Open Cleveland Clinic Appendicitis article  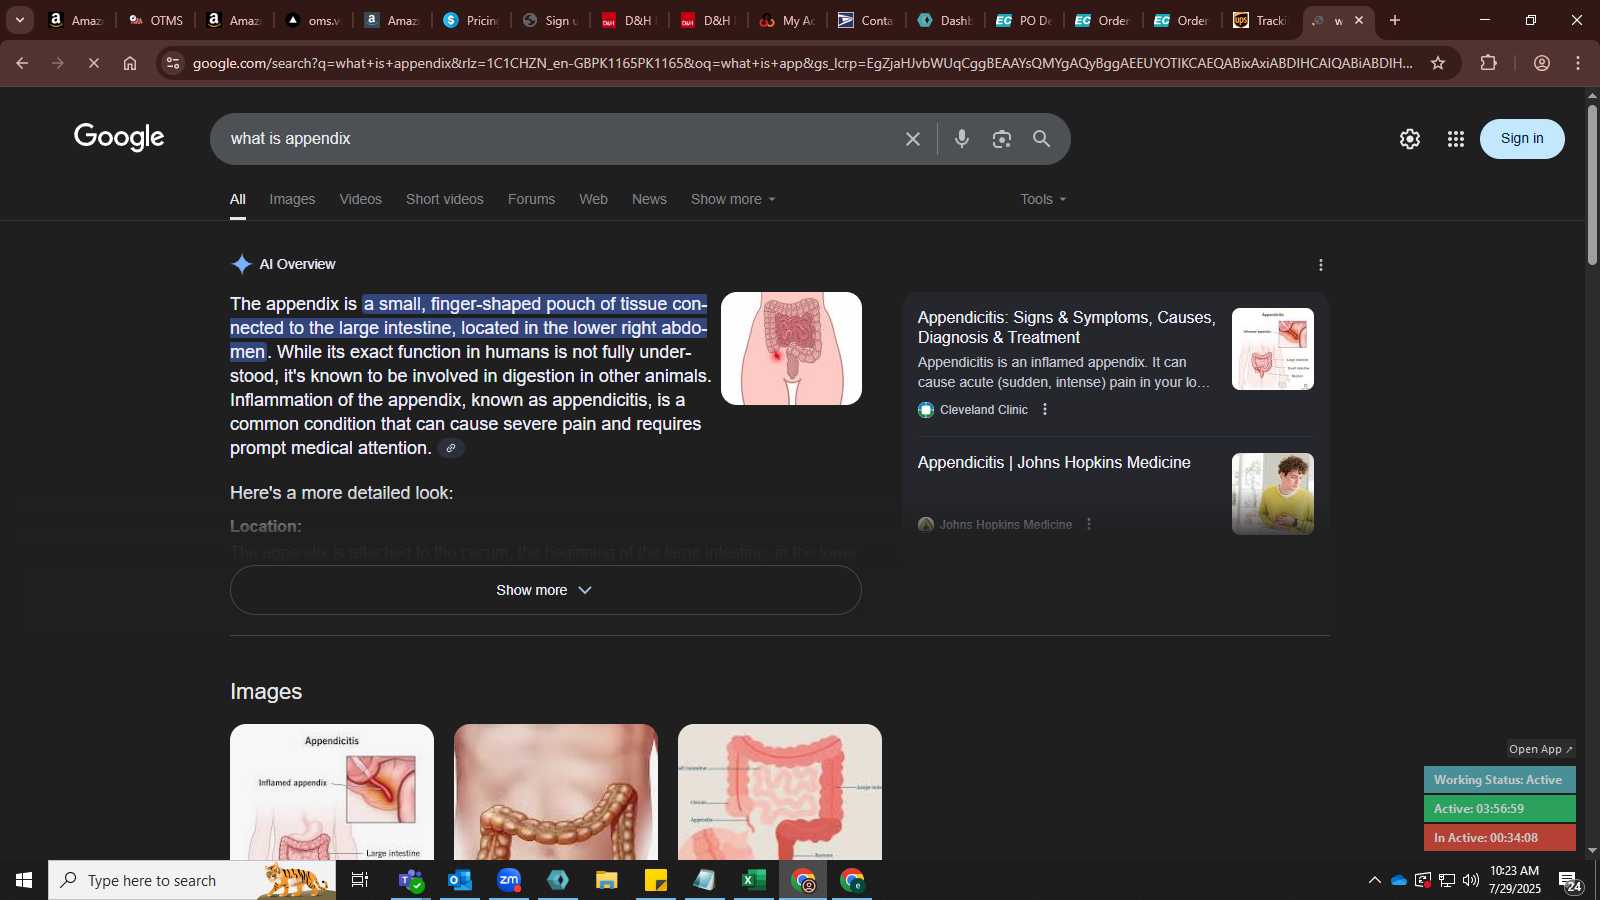click(1066, 327)
